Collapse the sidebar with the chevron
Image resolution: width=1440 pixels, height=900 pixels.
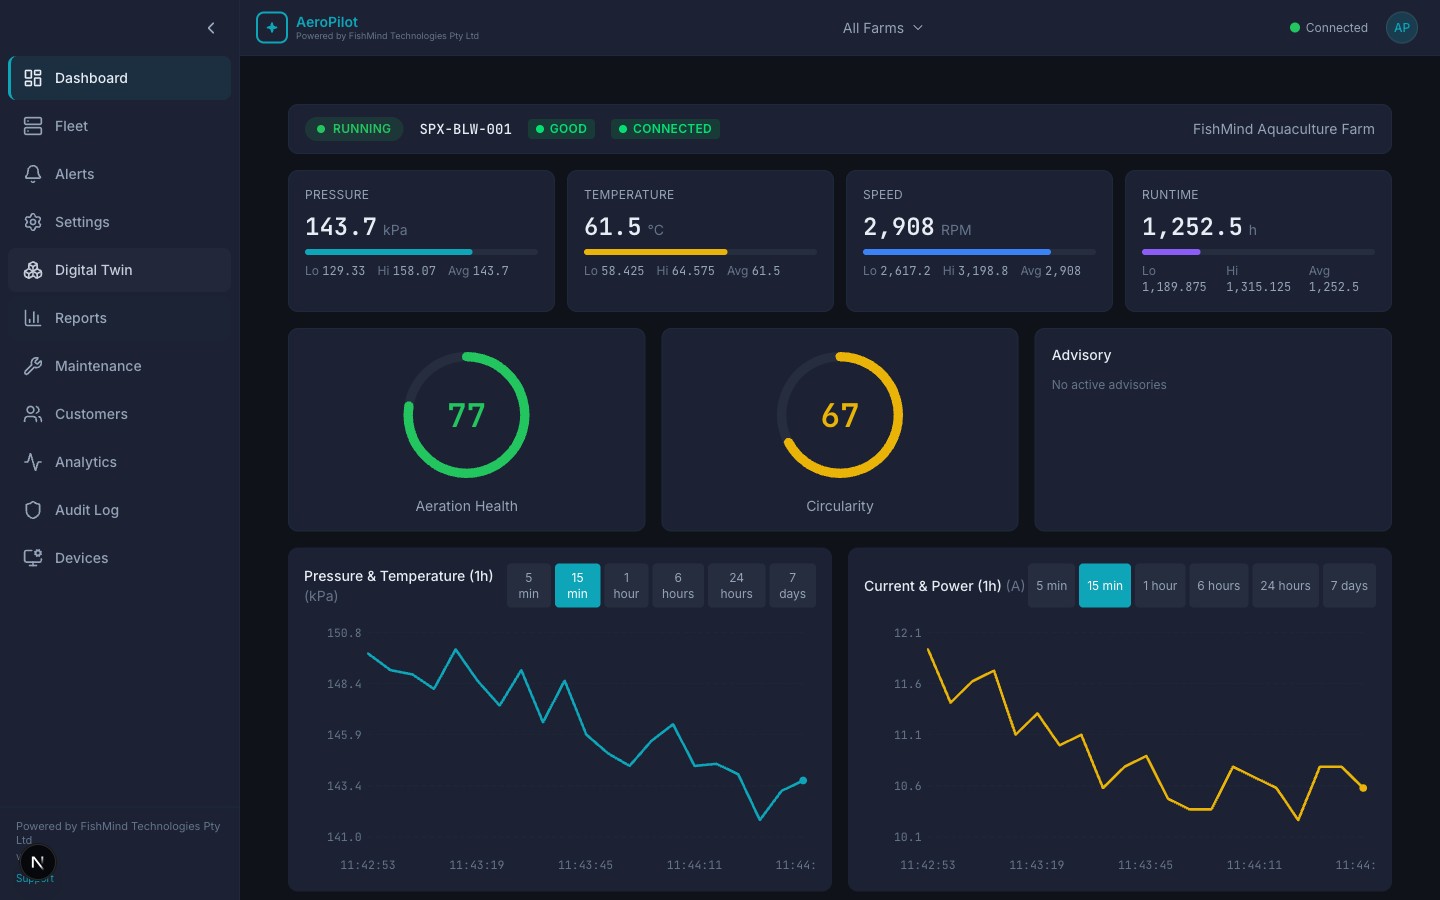[x=211, y=28]
